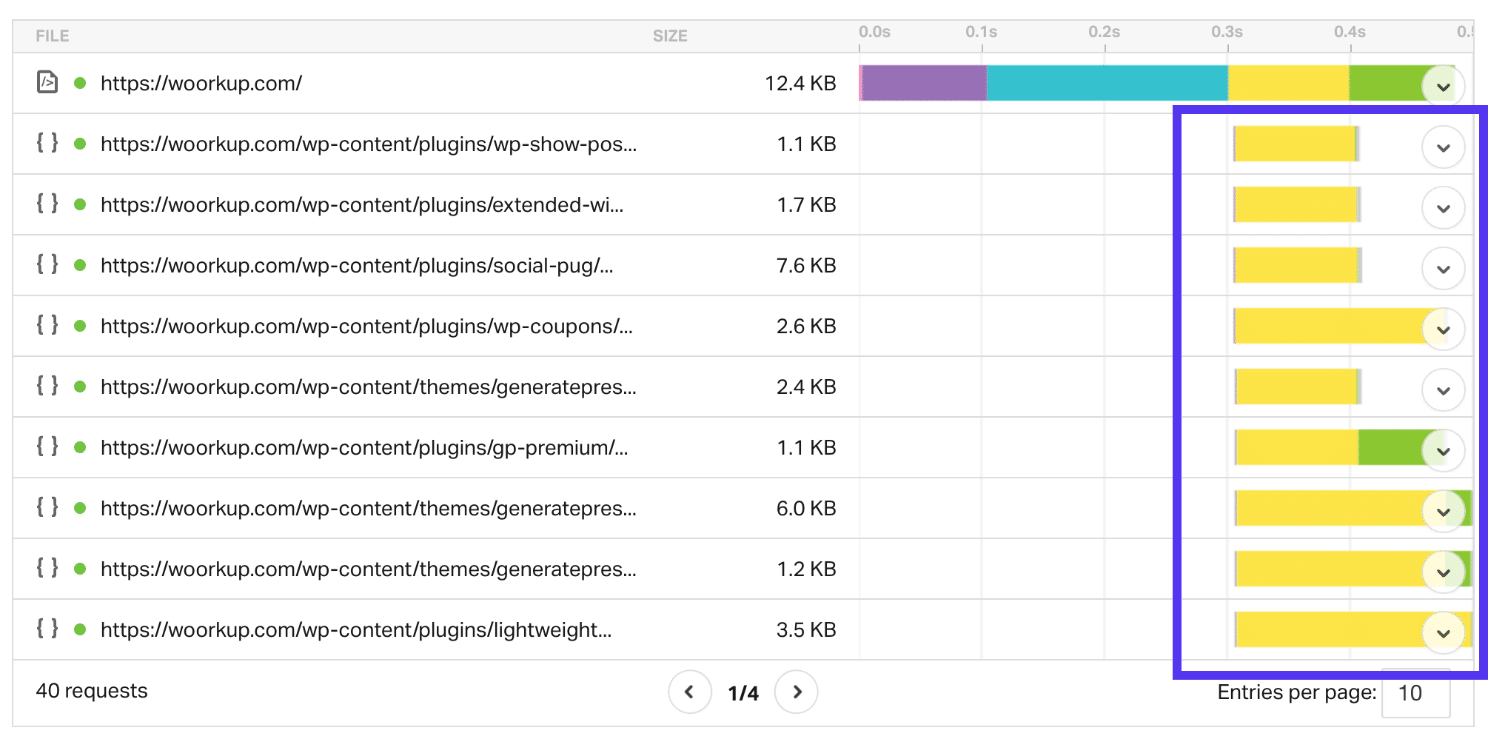The width and height of the screenshot is (1488, 739).
Task: Open the wp-coupons plugin file URL
Action: [366, 327]
